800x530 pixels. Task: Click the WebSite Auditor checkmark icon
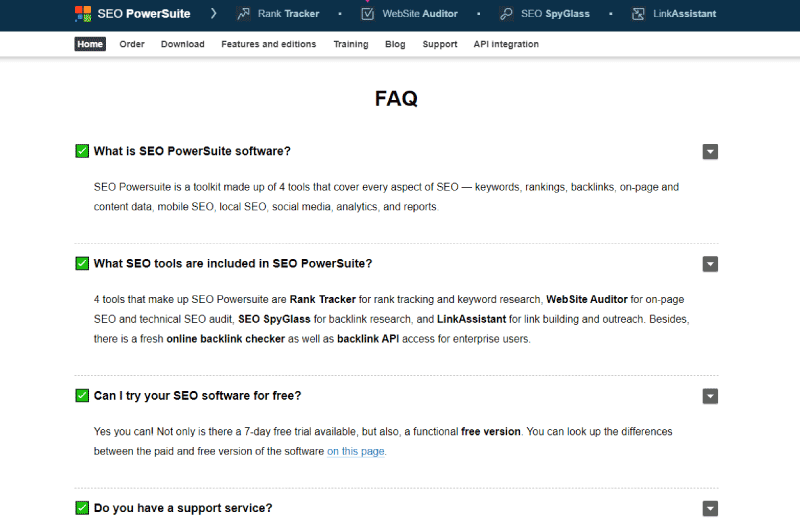coord(367,14)
